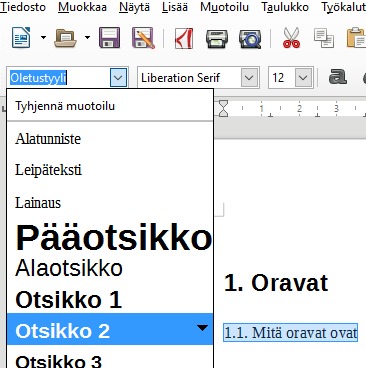This screenshot has height=368, width=366.
Task: Select Leipäteksti style
Action: (x=110, y=170)
